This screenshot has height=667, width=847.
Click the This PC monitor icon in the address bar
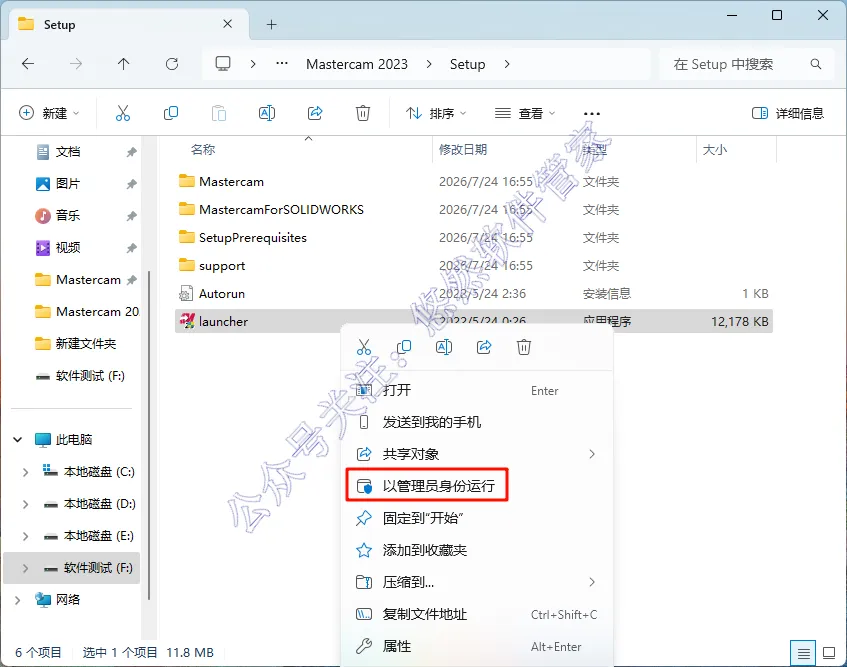tap(223, 64)
